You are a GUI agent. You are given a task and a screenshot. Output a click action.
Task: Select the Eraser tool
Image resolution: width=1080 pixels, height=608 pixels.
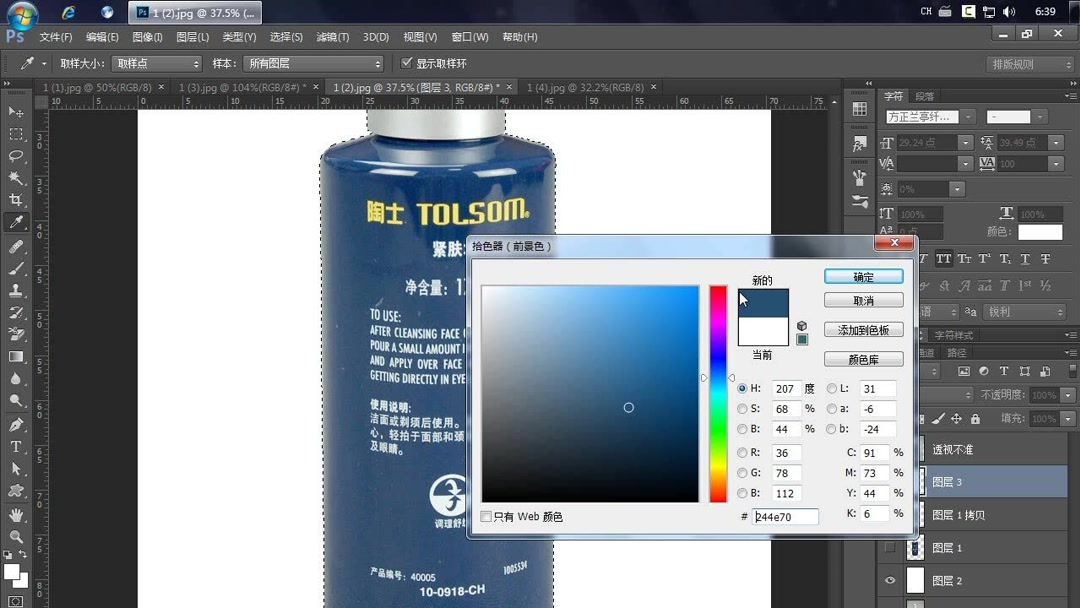14,333
